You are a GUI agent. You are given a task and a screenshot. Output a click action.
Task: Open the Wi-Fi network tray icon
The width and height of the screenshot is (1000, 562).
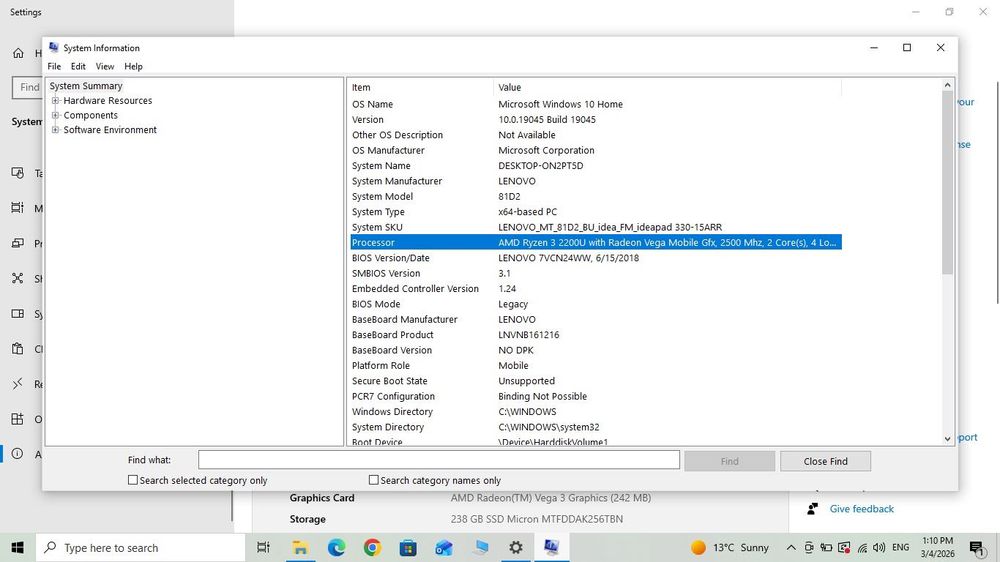pyautogui.click(x=862, y=547)
